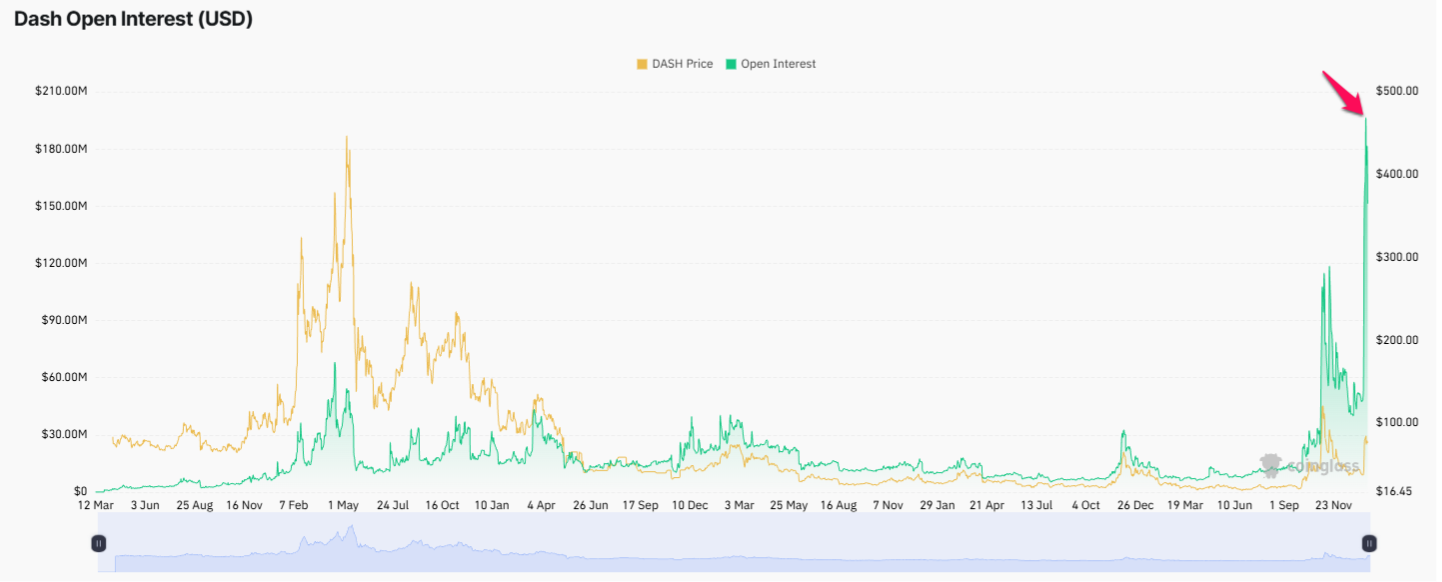
Task: Click the middle of the range slider preview
Action: [733, 543]
